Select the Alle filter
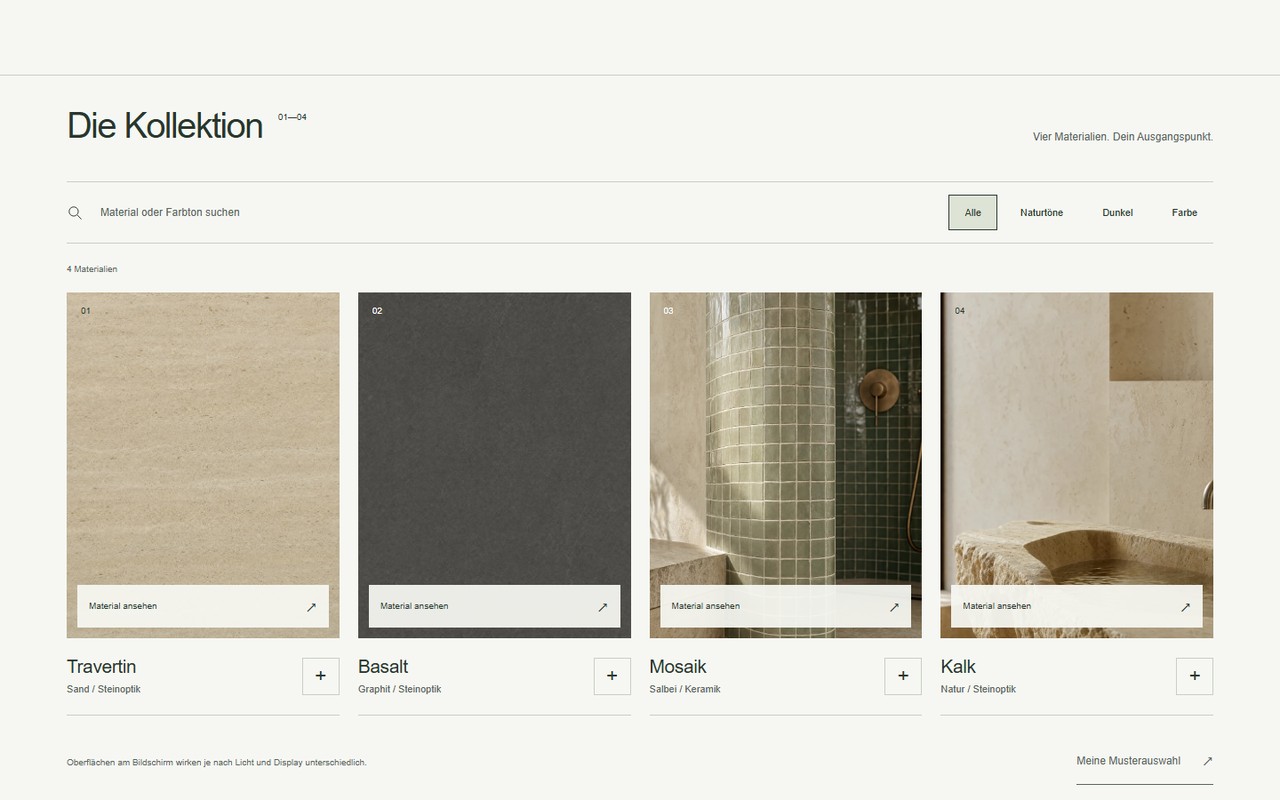The width and height of the screenshot is (1280, 800). click(x=973, y=212)
